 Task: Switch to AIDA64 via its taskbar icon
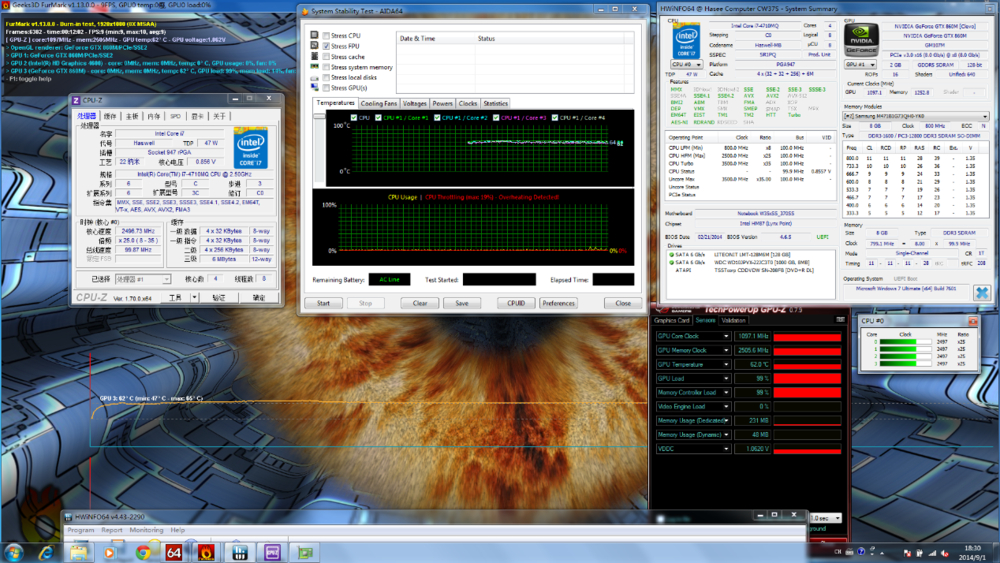point(174,551)
